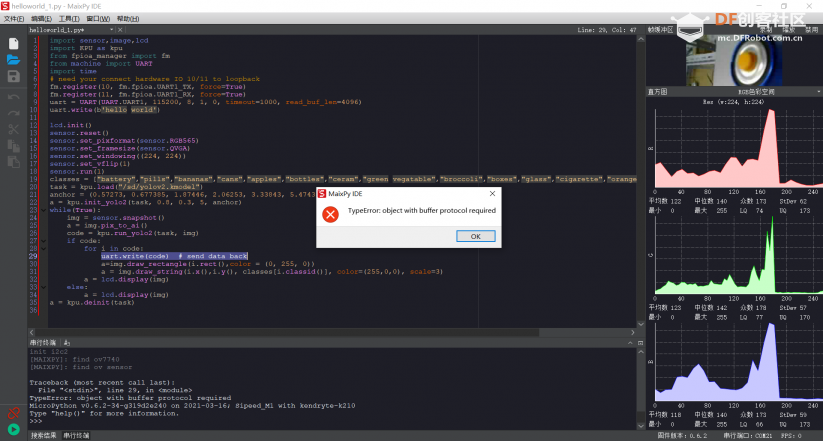Click the 固件版本: 0.6.2 status entry
Screen dimensions: 823x441
tap(682, 436)
